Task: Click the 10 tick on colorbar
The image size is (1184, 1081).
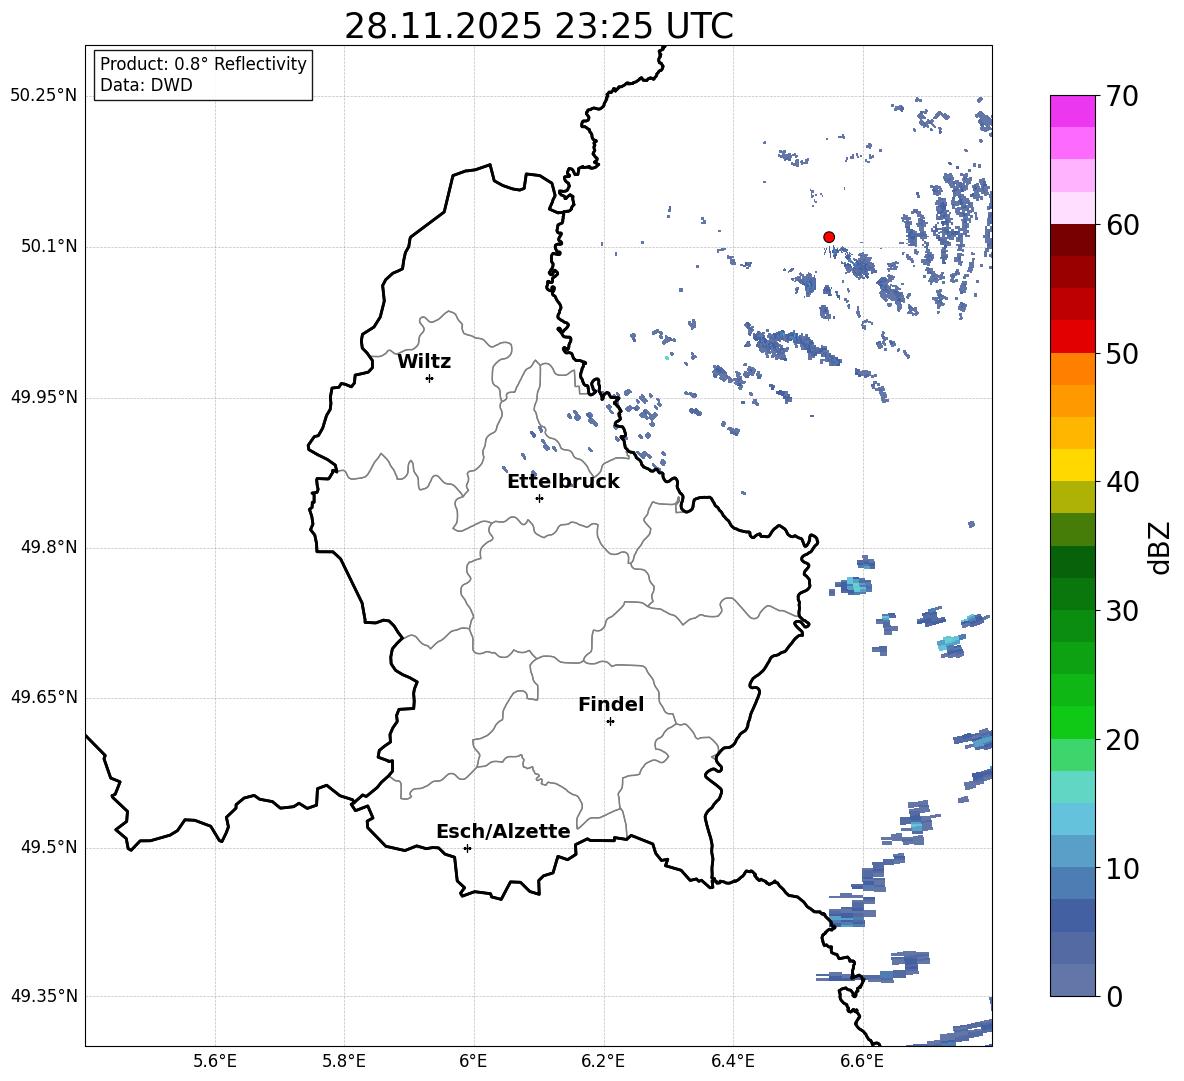Action: coord(1122,869)
